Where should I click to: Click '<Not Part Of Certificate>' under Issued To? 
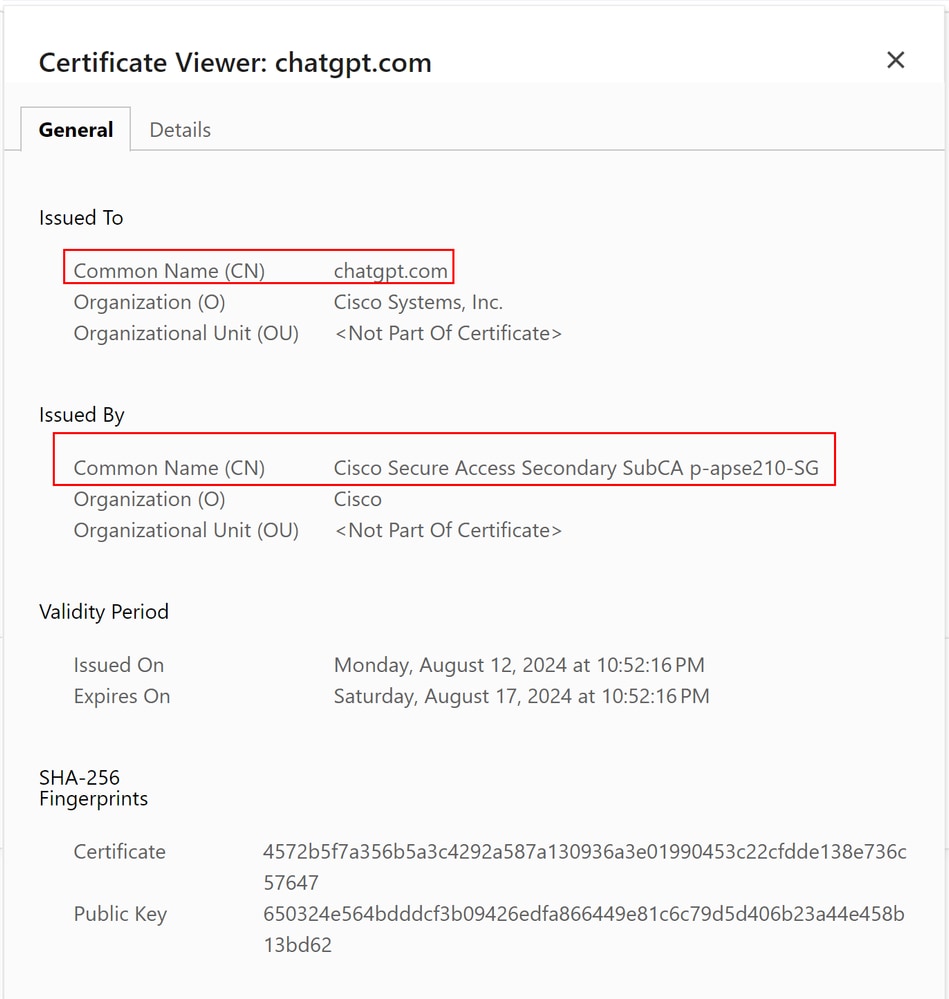tap(448, 333)
